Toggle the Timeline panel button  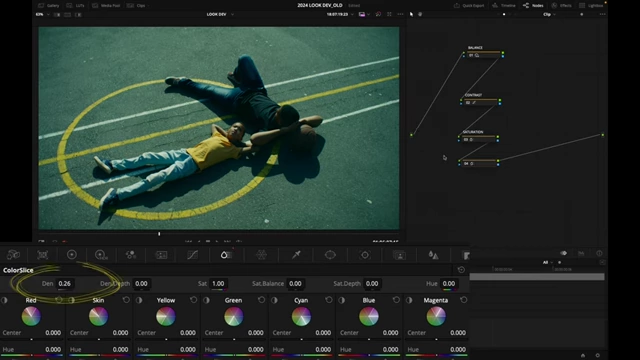[x=504, y=6]
